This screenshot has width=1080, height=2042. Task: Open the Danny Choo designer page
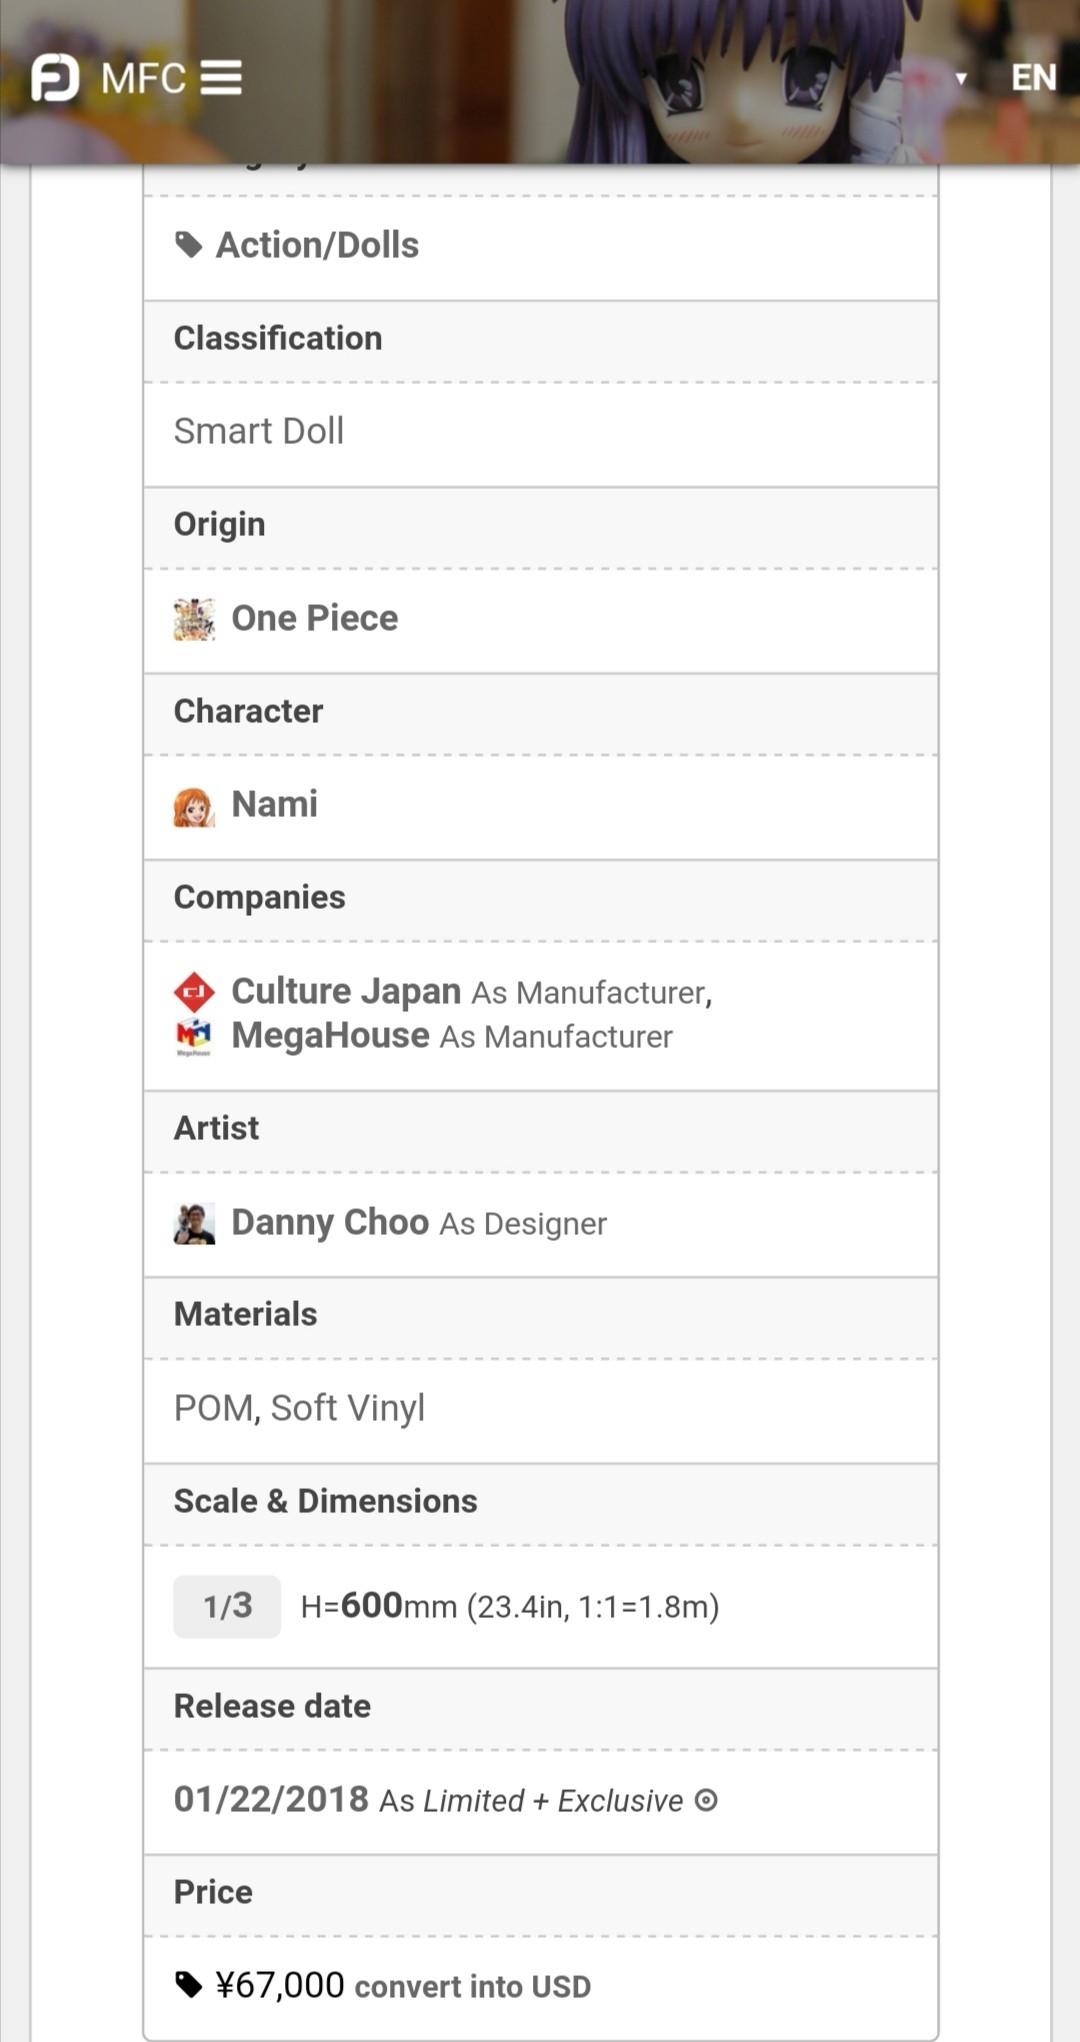pos(331,1222)
